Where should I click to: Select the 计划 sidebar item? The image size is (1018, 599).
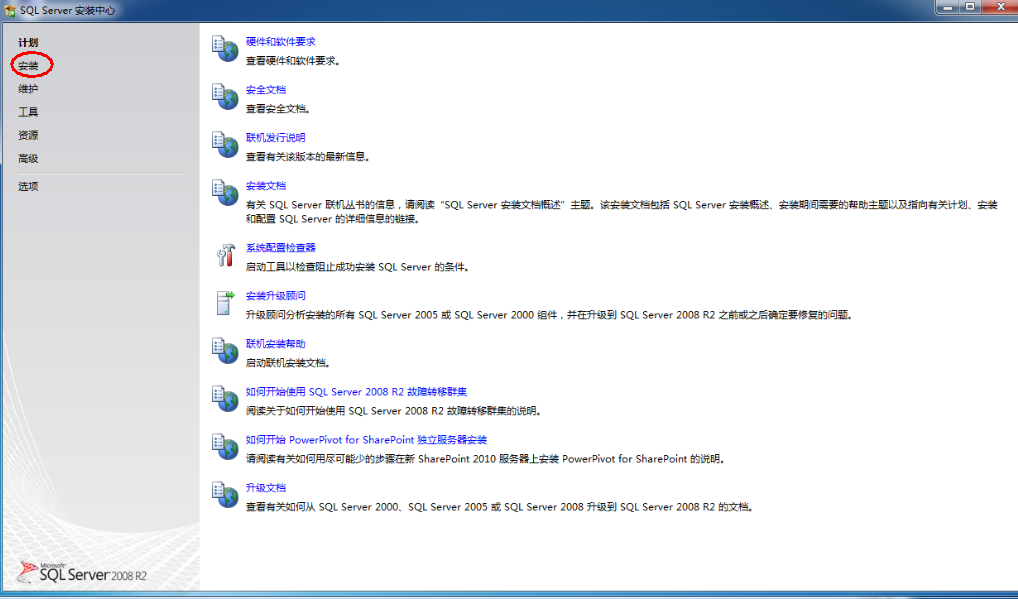28,42
